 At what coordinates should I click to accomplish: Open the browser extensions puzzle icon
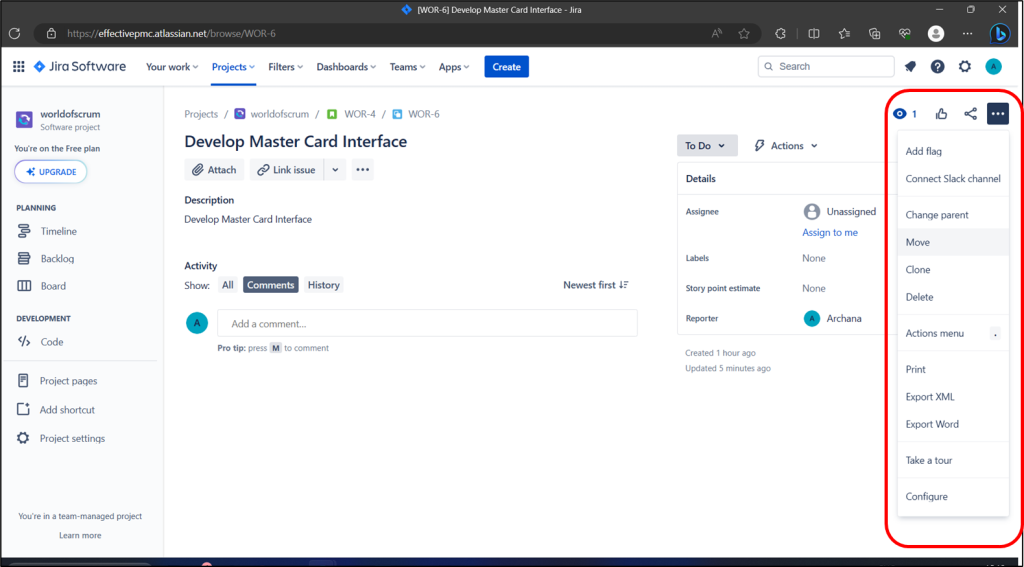tap(780, 33)
